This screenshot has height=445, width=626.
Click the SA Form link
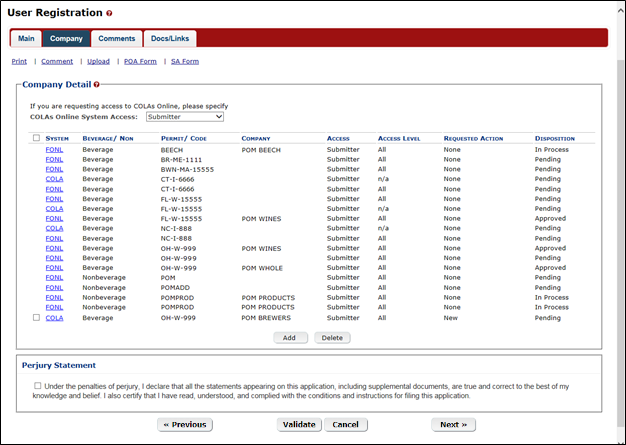pyautogui.click(x=184, y=61)
